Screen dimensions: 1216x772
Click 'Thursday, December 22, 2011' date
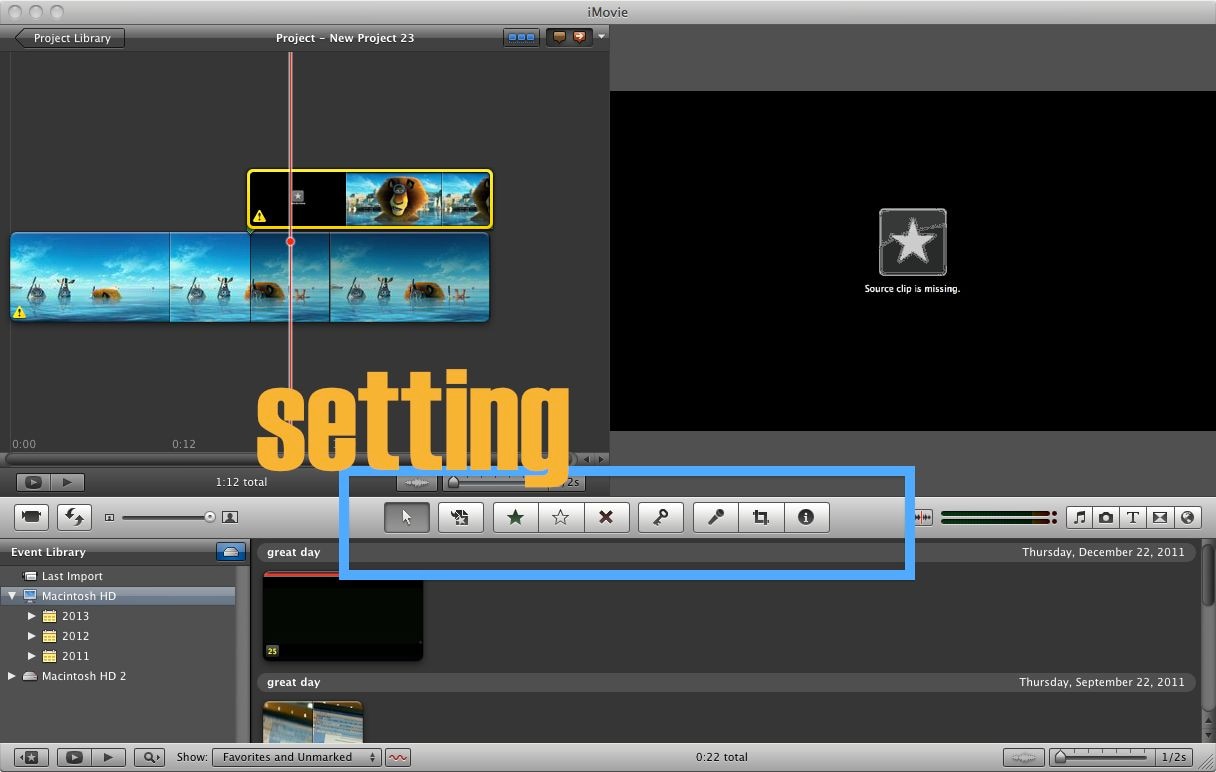tap(1103, 552)
